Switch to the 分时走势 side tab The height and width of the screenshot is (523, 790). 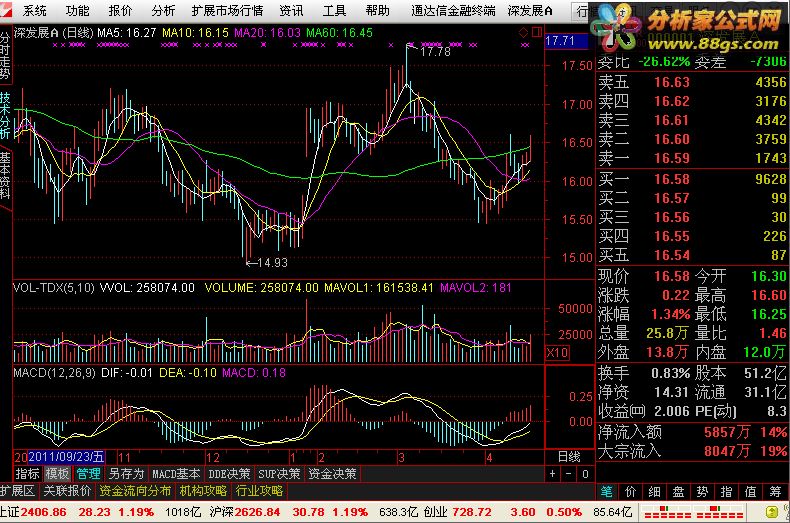click(5, 55)
